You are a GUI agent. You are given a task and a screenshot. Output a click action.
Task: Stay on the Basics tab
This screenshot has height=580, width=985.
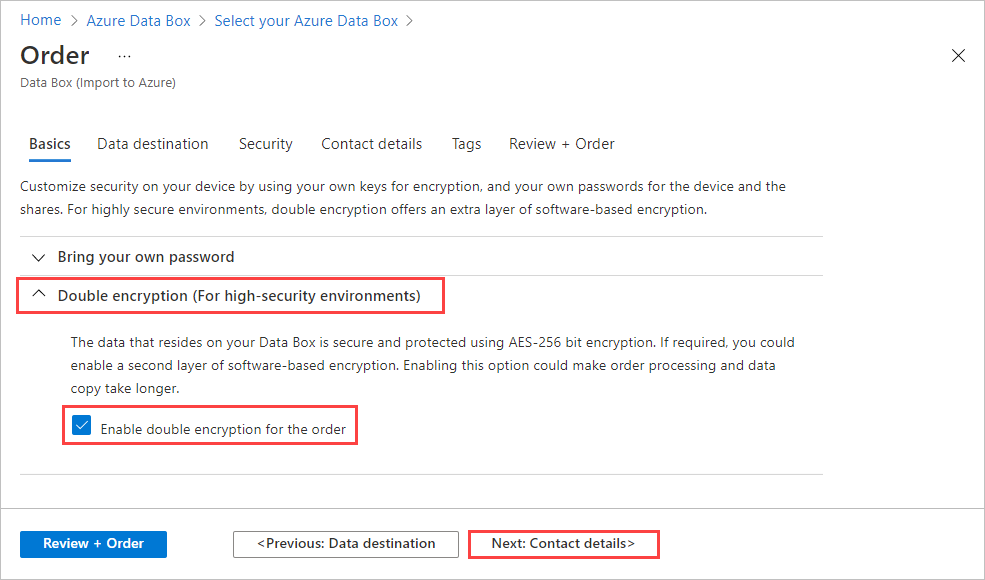49,143
